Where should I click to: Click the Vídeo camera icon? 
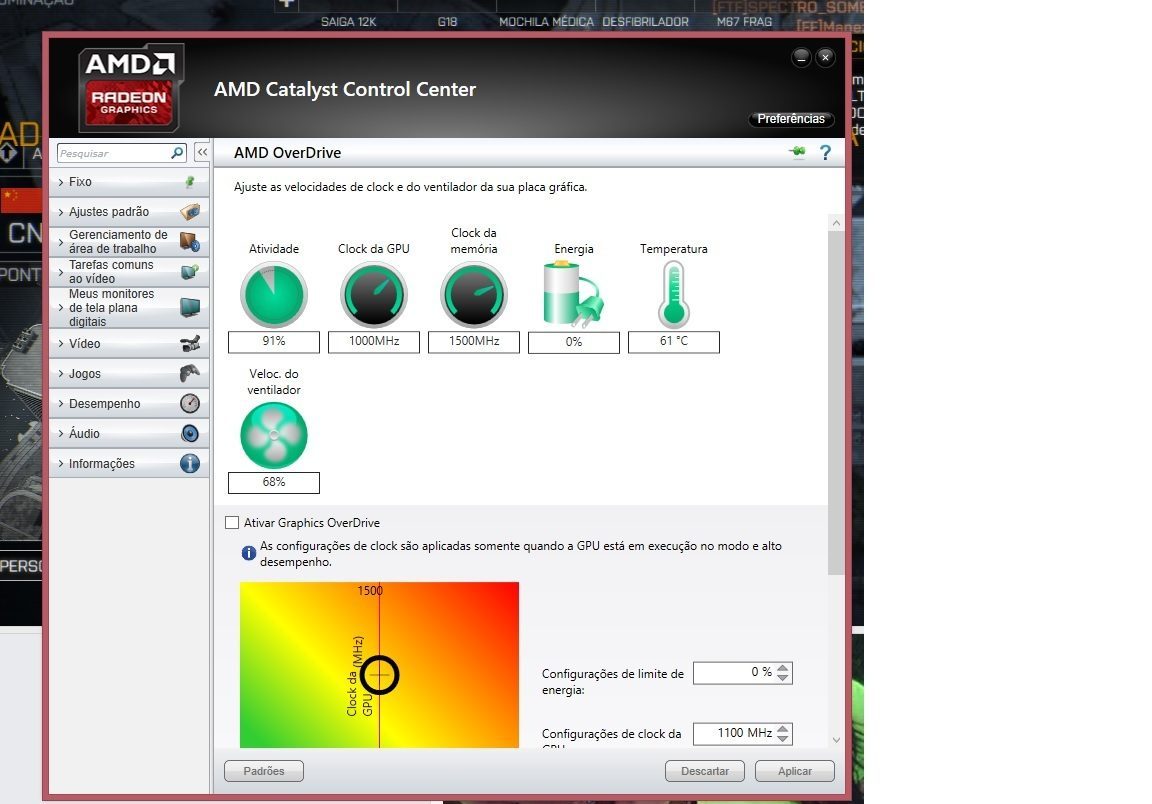pyautogui.click(x=190, y=343)
